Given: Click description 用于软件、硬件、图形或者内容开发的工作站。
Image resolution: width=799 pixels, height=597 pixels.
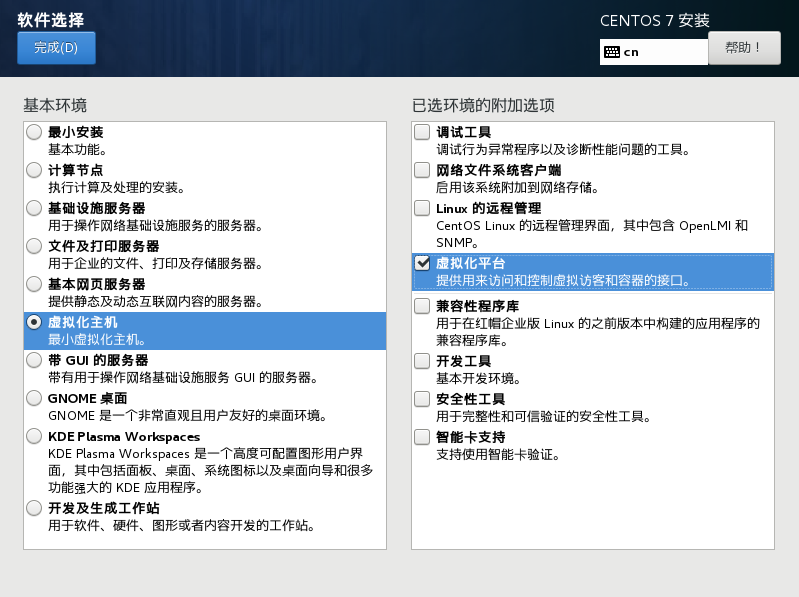Looking at the screenshot, I should (181, 525).
